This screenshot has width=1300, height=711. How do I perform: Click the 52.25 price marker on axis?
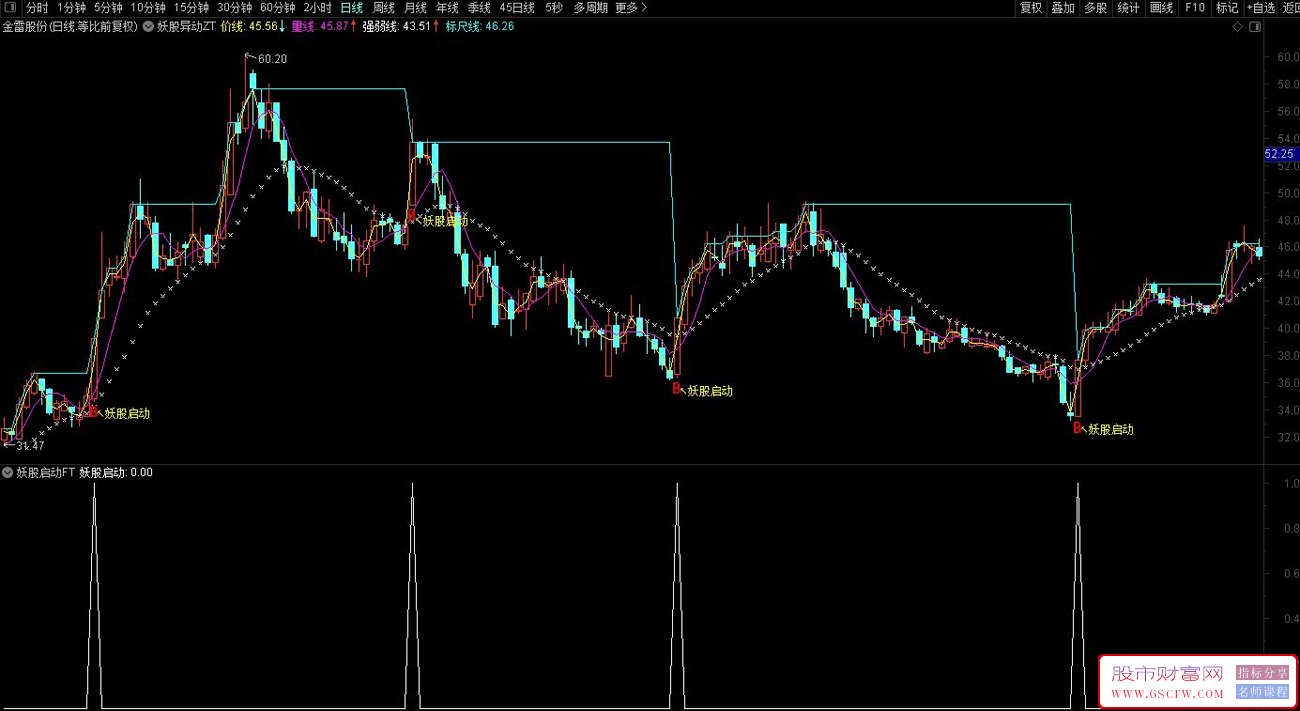[x=1279, y=154]
